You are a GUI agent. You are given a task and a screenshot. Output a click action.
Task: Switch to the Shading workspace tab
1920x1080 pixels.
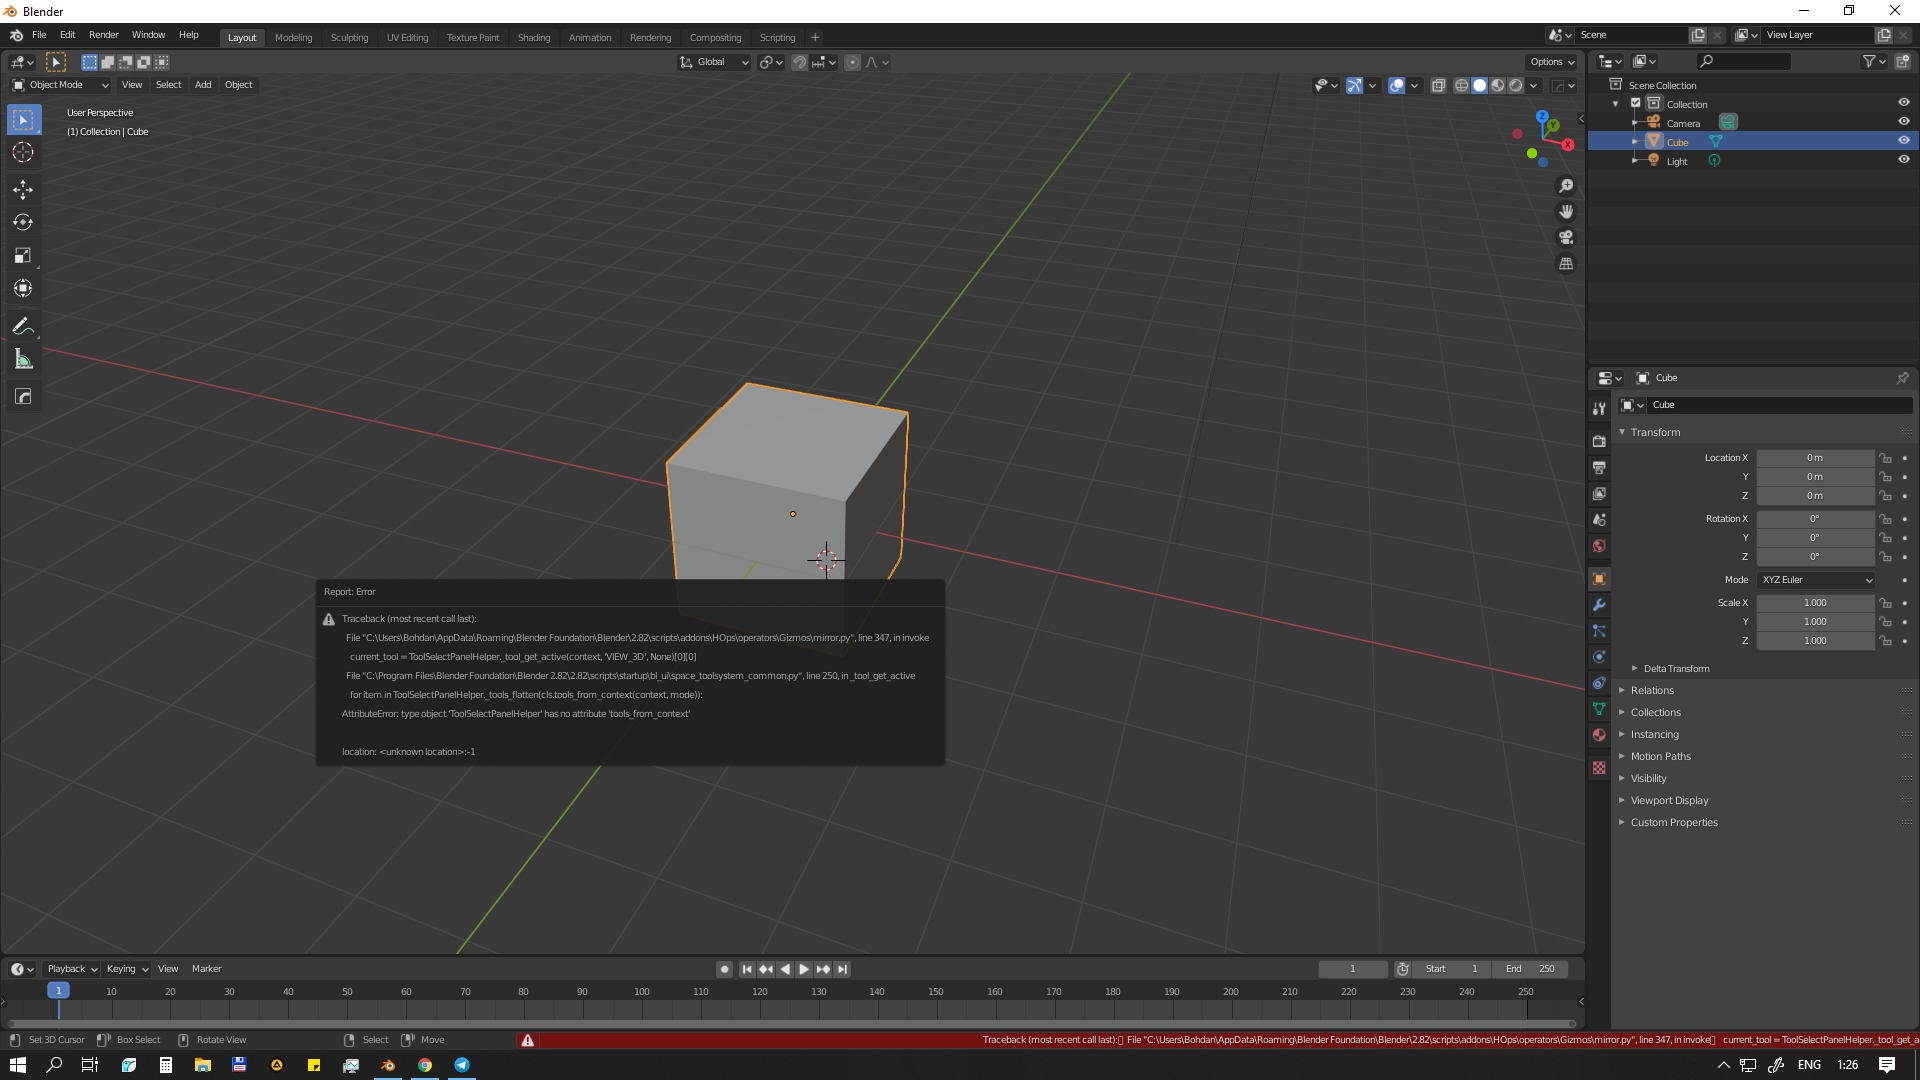tap(534, 38)
